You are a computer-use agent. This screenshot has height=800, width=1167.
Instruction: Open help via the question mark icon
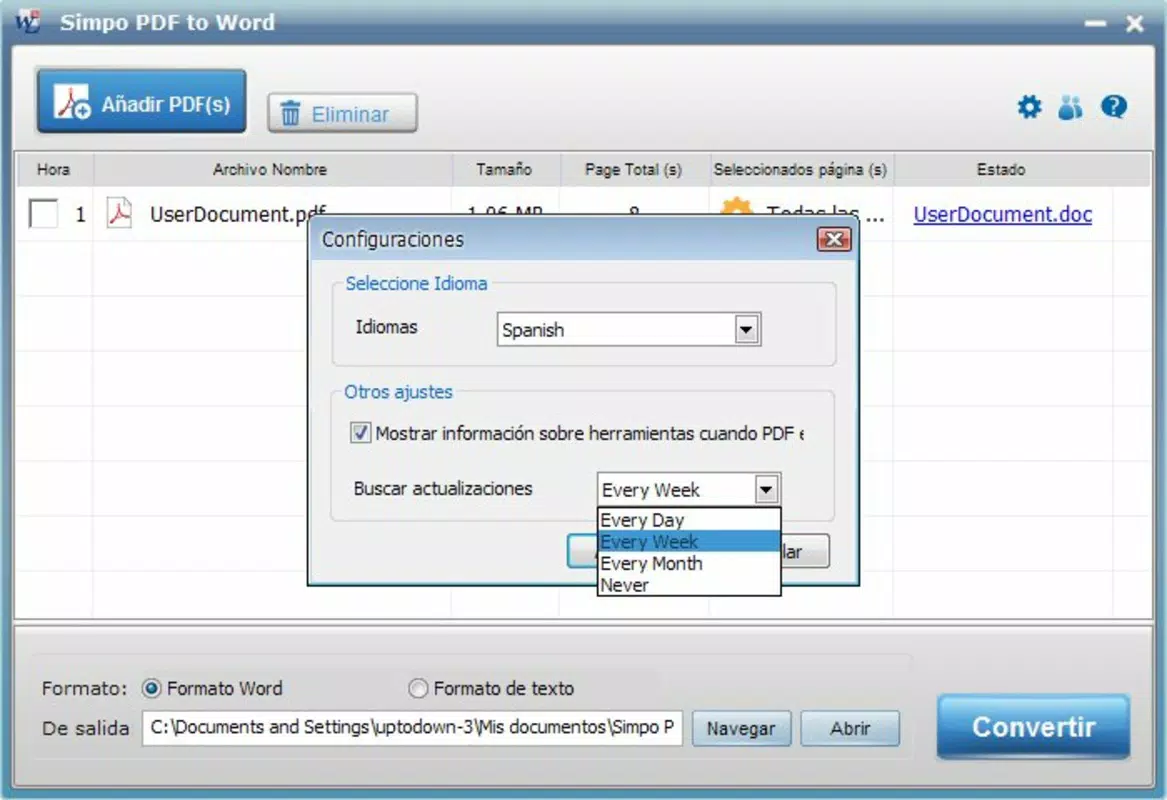click(1113, 107)
